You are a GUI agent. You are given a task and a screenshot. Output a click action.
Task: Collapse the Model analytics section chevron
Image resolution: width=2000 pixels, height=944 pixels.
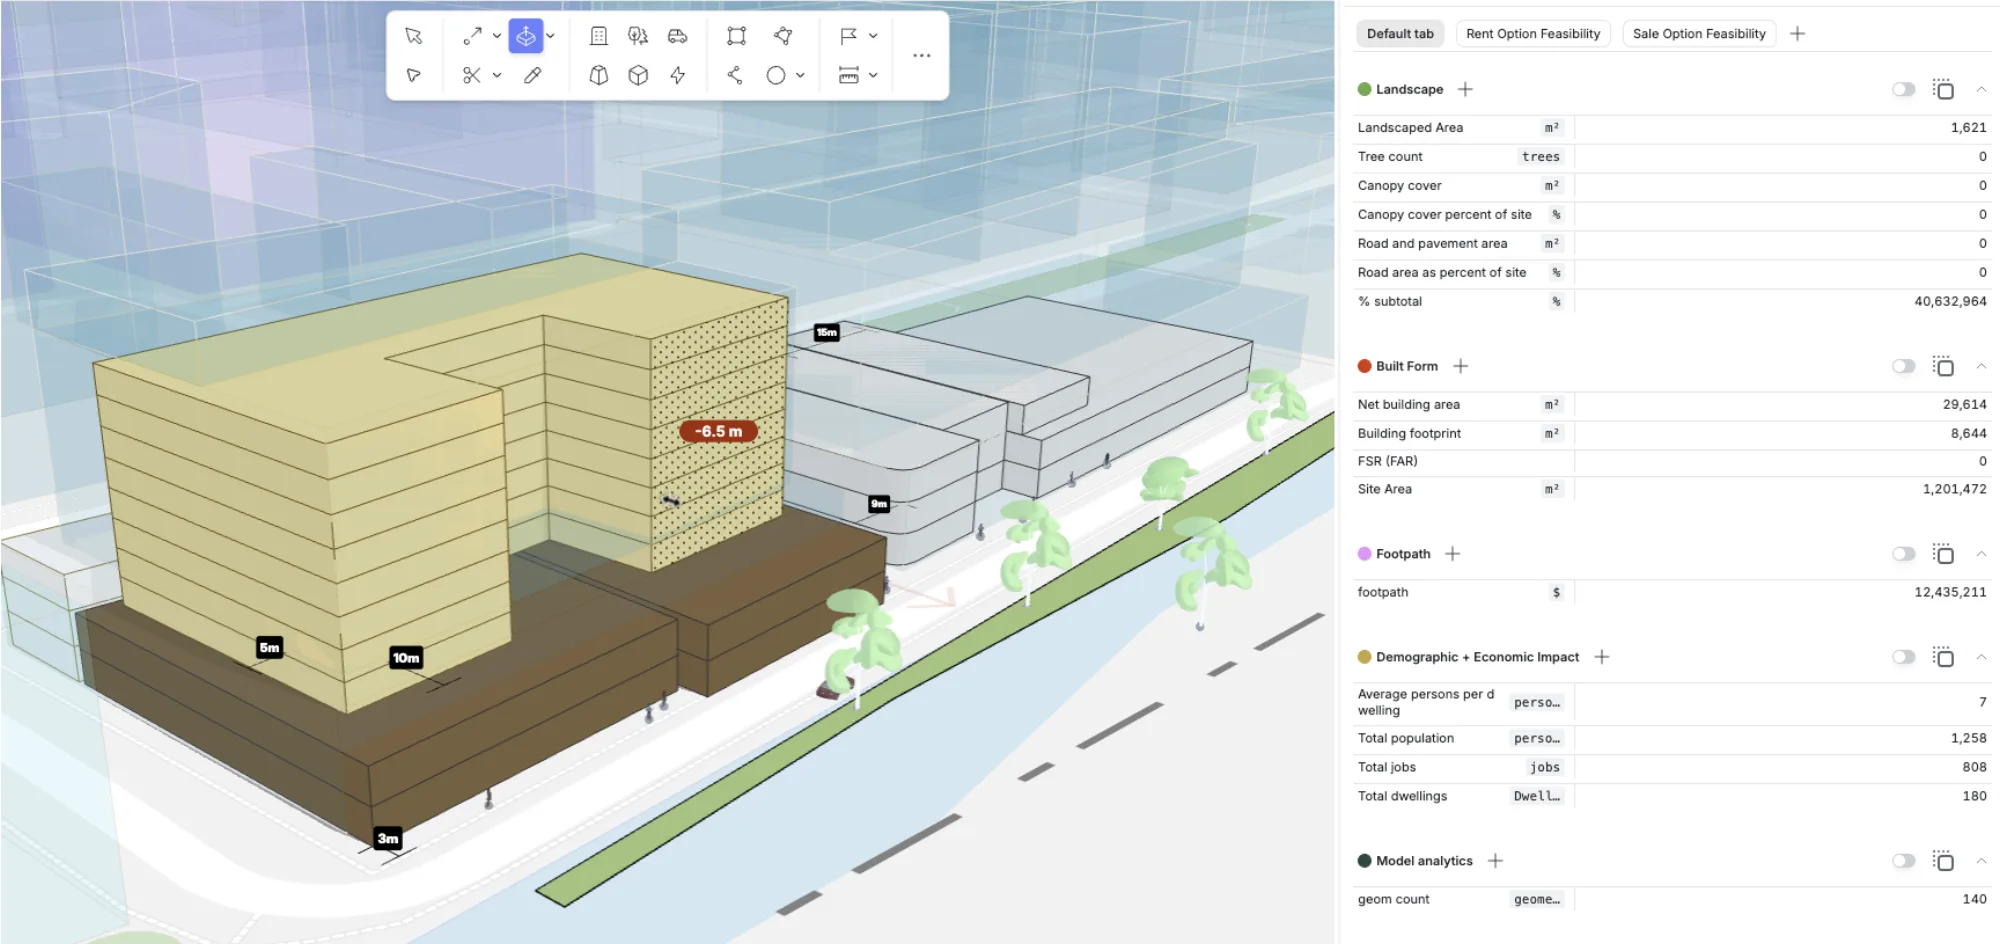pyautogui.click(x=1981, y=861)
